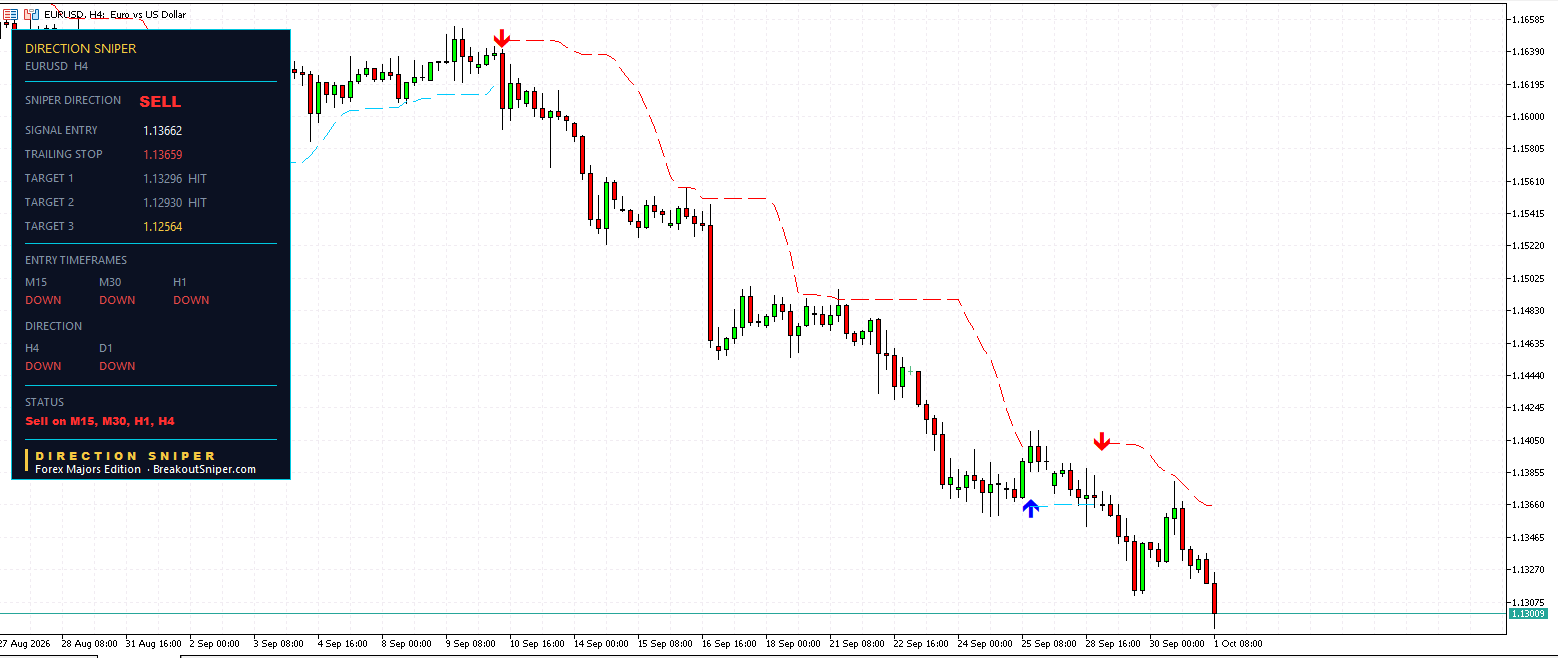Click the DOWN status under H4
The width and height of the screenshot is (1558, 658).
point(43,366)
